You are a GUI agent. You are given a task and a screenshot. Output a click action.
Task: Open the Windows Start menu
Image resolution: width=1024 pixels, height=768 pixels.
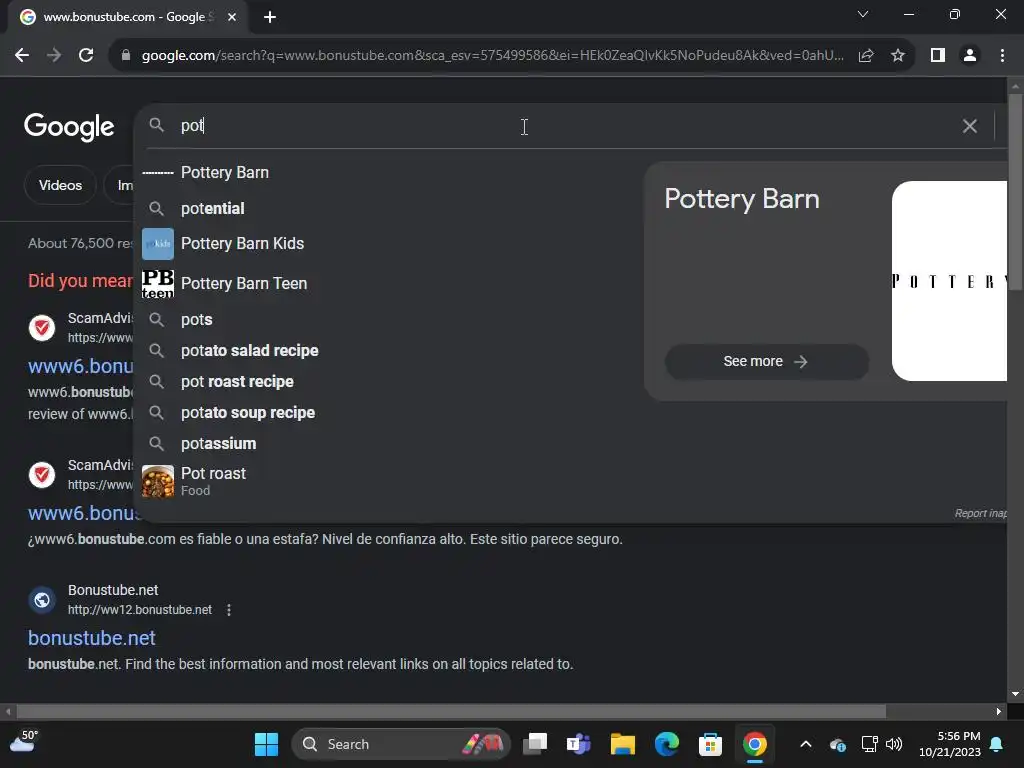(x=266, y=744)
